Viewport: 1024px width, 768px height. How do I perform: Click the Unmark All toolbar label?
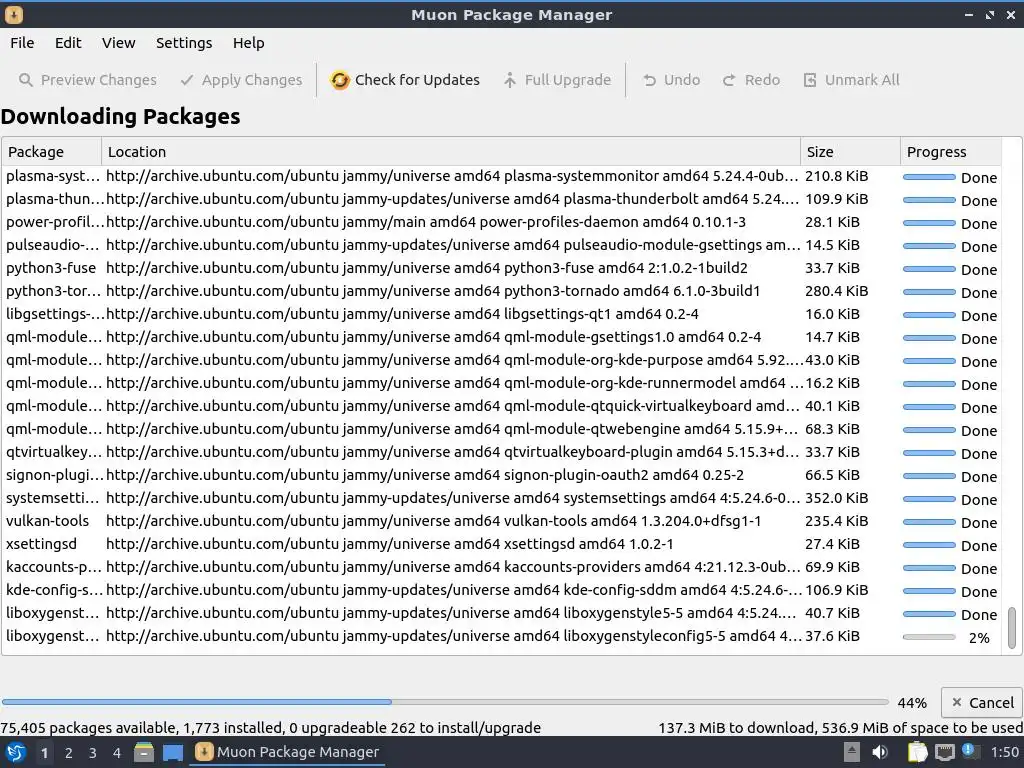click(862, 80)
